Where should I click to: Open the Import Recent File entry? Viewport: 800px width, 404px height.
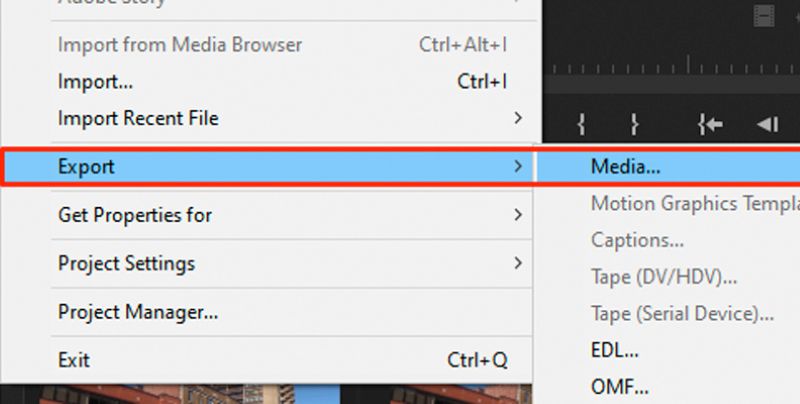point(138,118)
